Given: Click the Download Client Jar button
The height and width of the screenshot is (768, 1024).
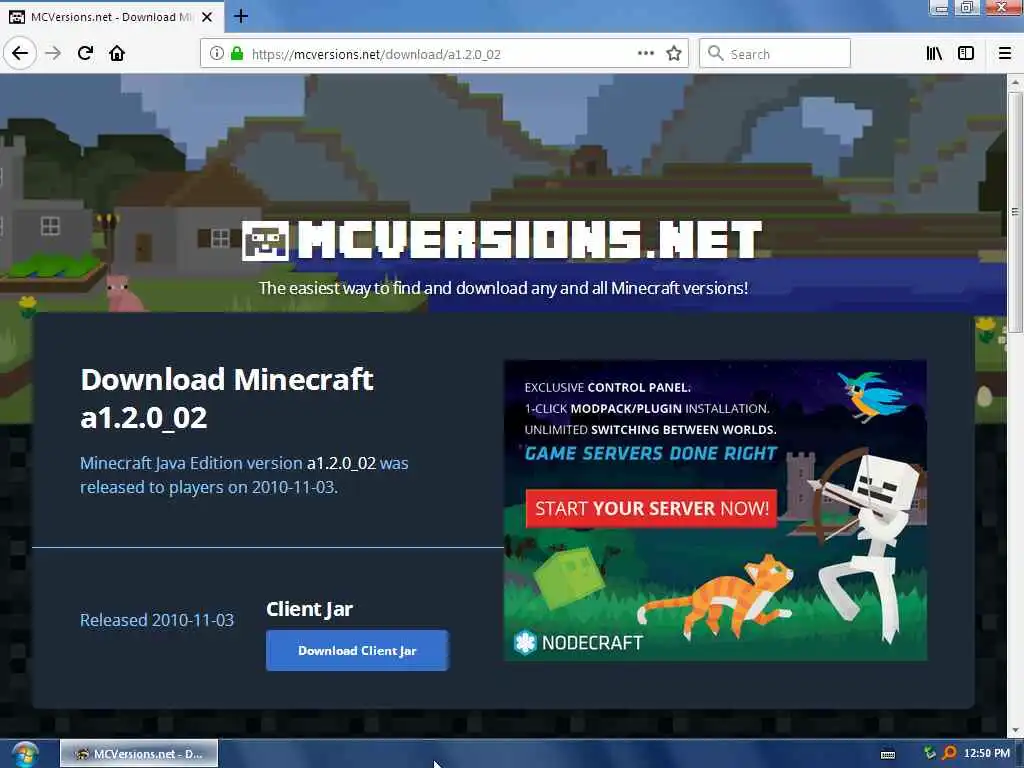Looking at the screenshot, I should click(357, 650).
